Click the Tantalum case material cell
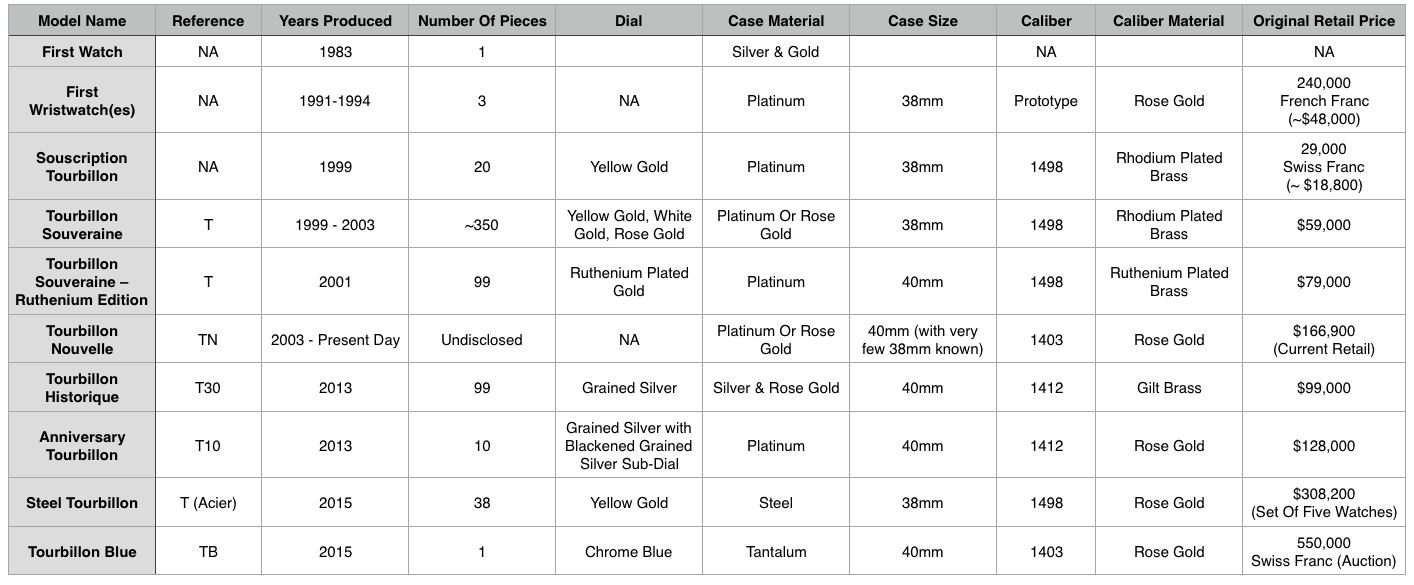The image size is (1414, 585). (776, 552)
